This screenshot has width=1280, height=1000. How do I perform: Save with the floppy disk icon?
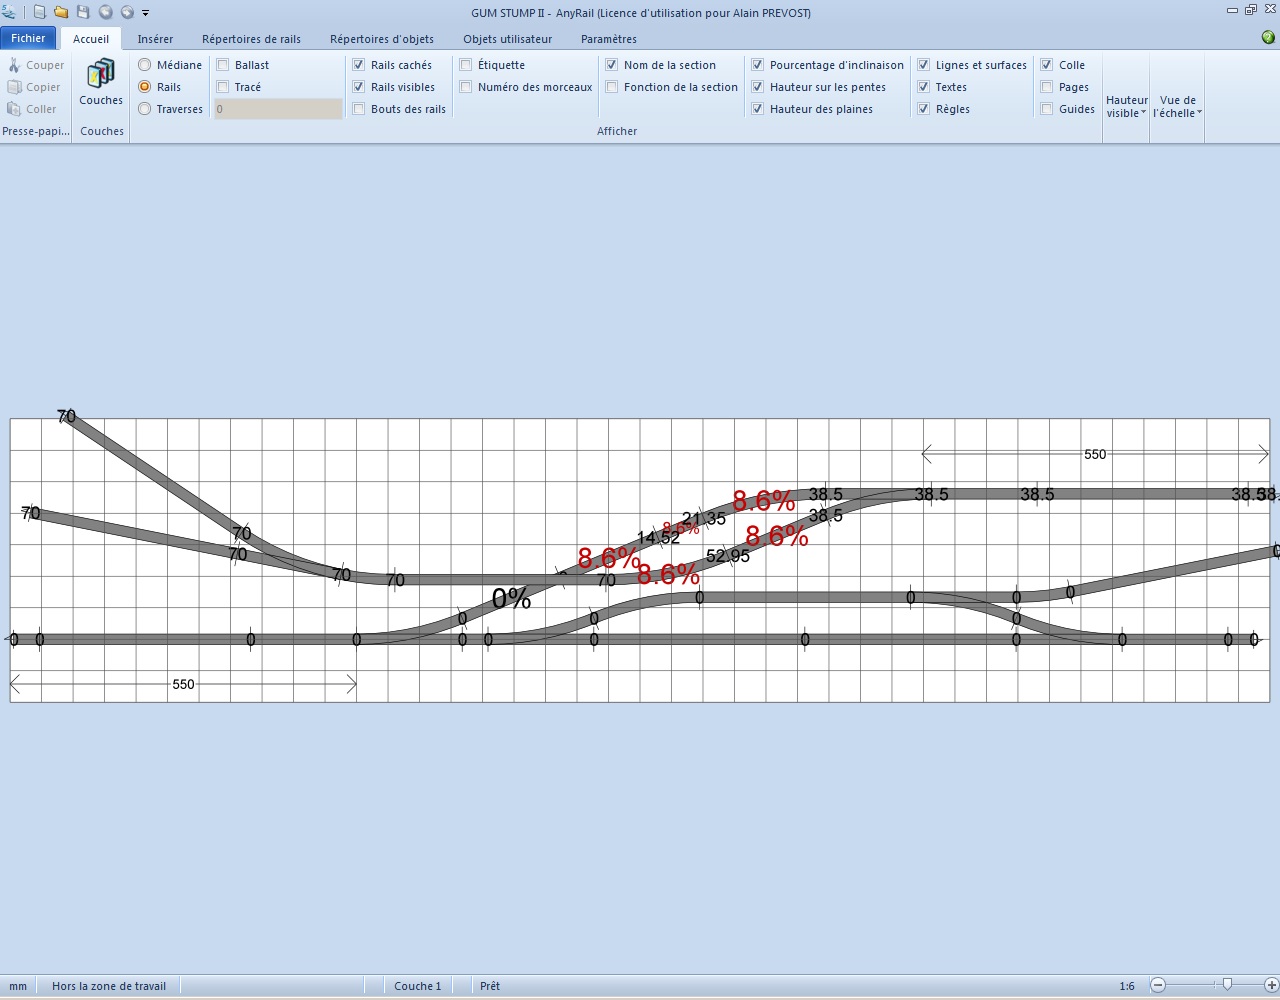(83, 12)
